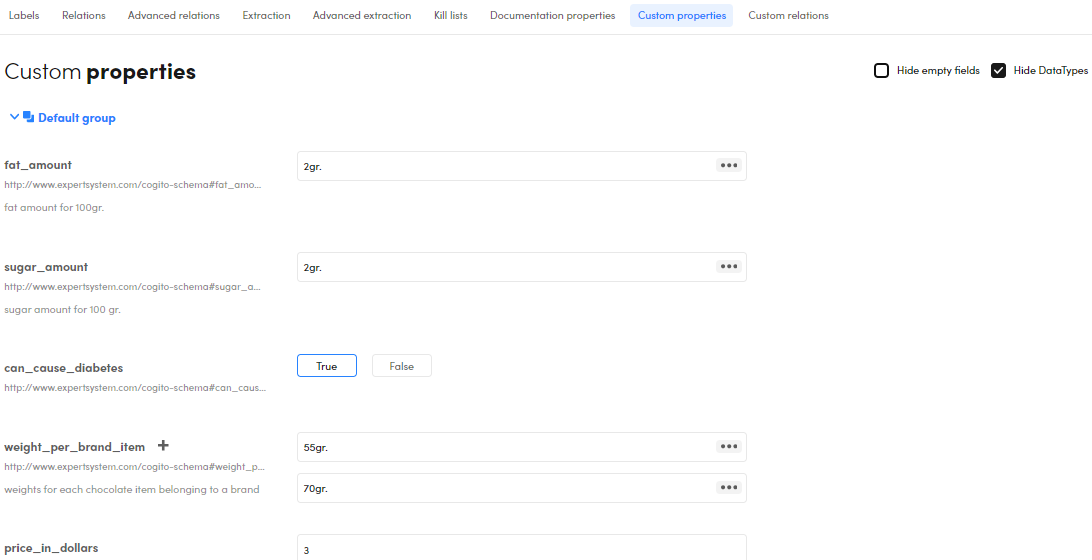The width and height of the screenshot is (1092, 560).
Task: Open the Advanced relations tab
Action: (x=174, y=16)
